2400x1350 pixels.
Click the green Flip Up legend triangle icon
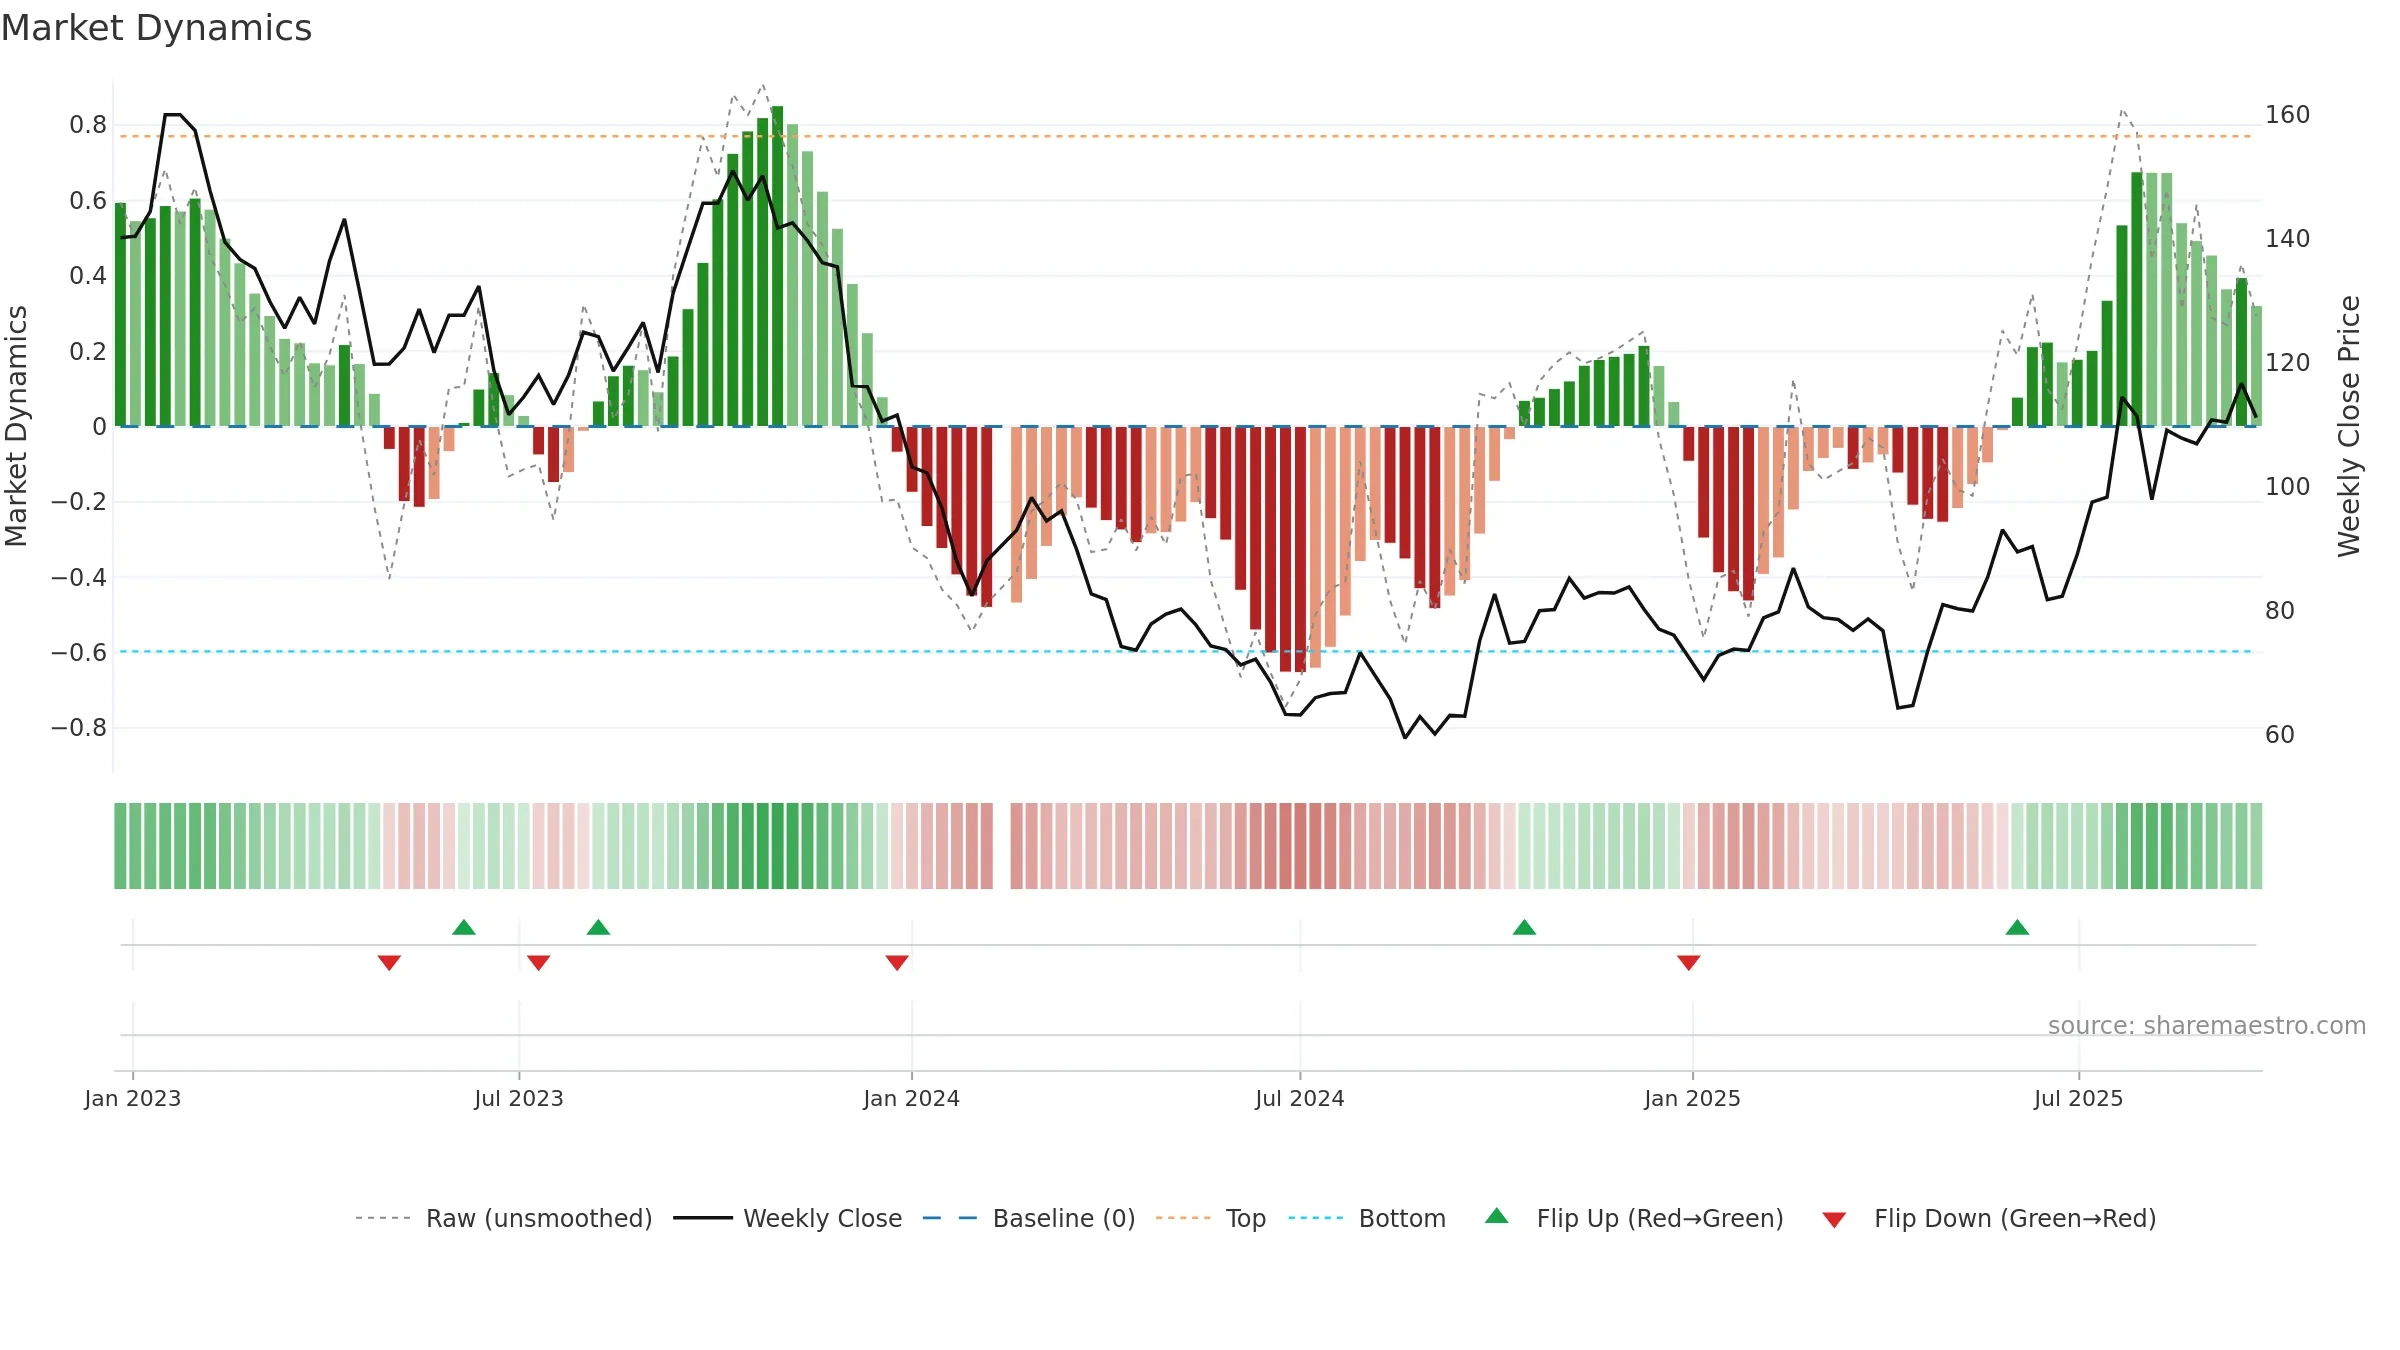pyautogui.click(x=1497, y=1216)
